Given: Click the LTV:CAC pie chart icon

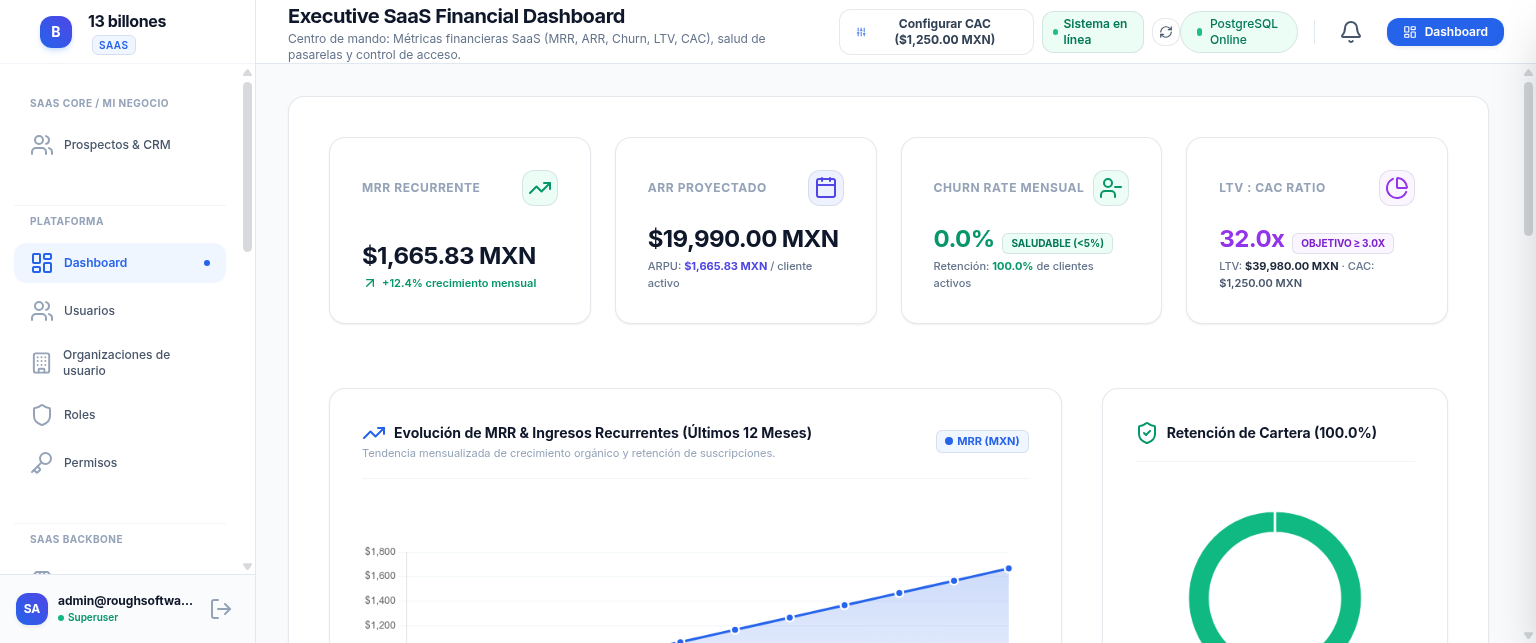Looking at the screenshot, I should (1397, 188).
